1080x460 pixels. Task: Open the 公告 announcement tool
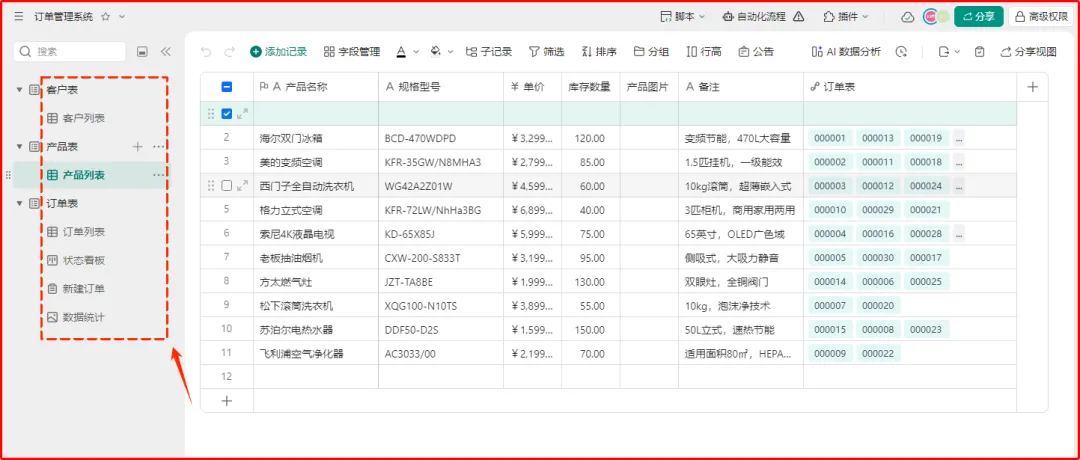tap(756, 52)
